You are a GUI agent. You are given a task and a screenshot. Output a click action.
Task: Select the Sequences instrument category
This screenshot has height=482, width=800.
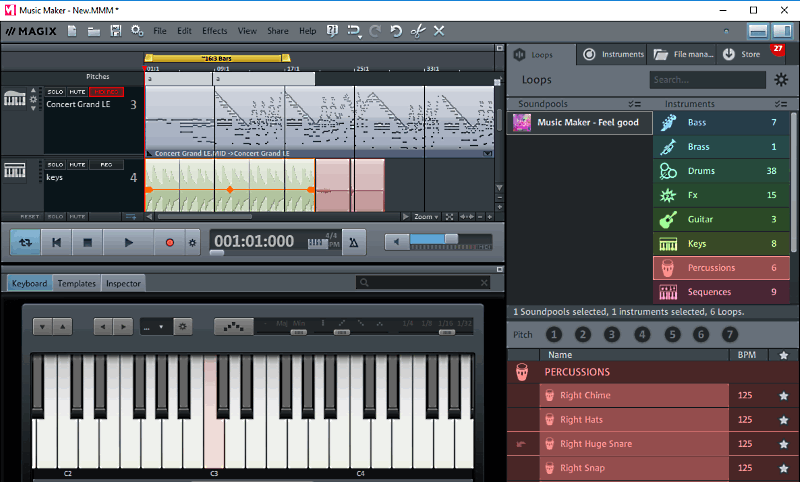721,292
